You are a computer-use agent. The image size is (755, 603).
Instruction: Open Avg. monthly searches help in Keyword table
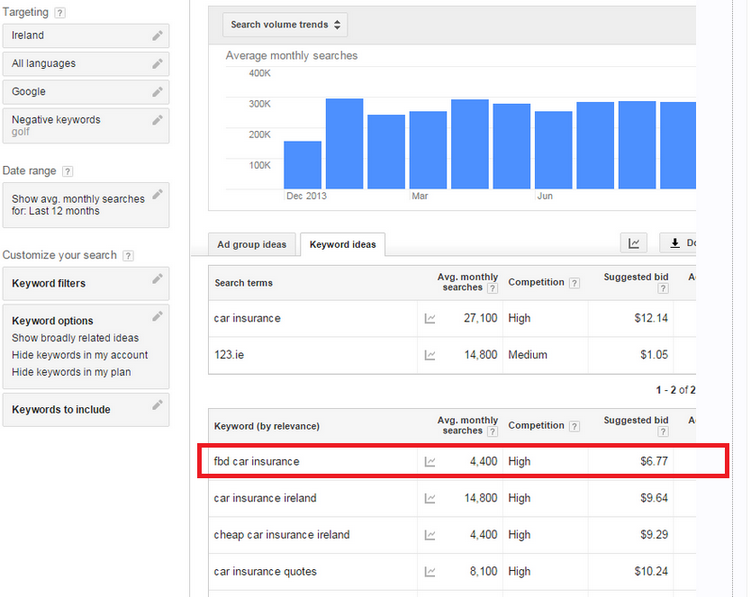click(492, 432)
